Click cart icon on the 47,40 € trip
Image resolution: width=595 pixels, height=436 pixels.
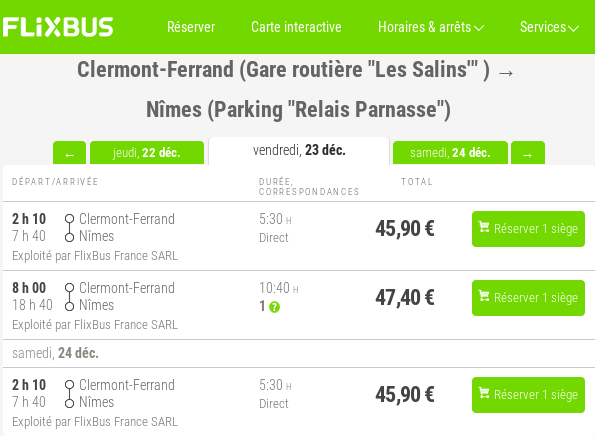pyautogui.click(x=484, y=296)
